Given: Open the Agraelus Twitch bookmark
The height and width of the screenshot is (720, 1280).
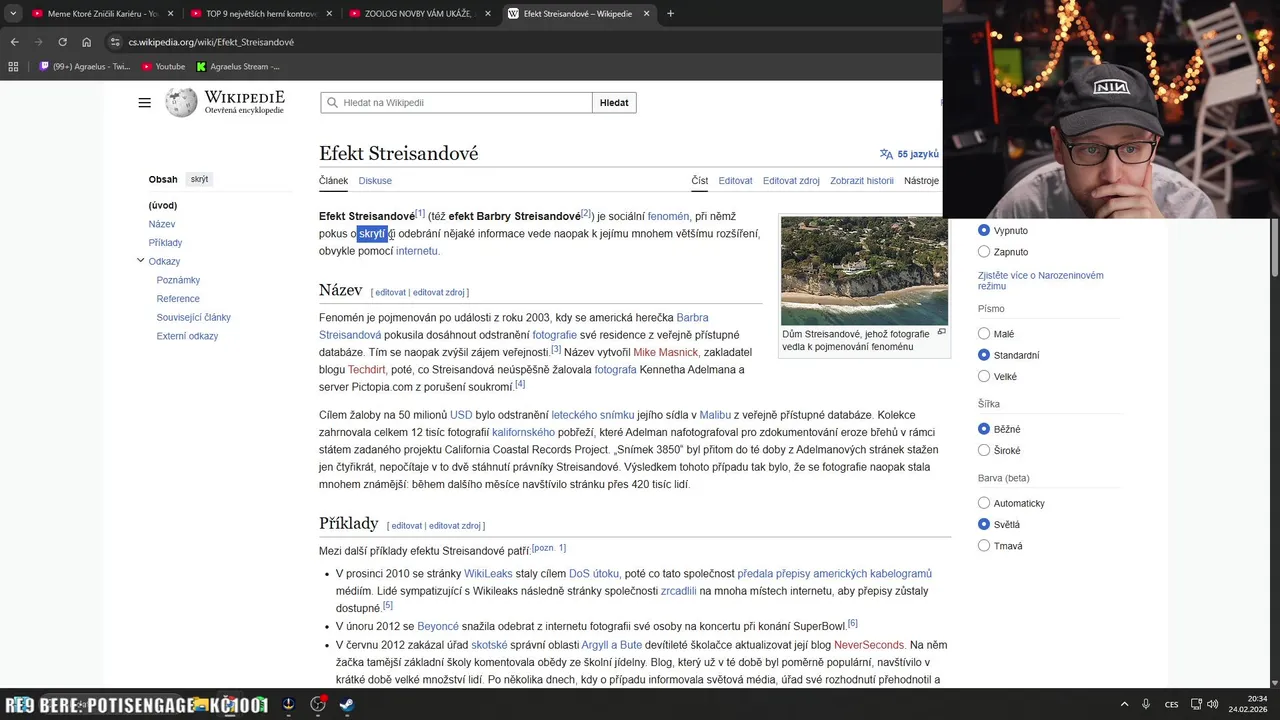Looking at the screenshot, I should coord(85,67).
